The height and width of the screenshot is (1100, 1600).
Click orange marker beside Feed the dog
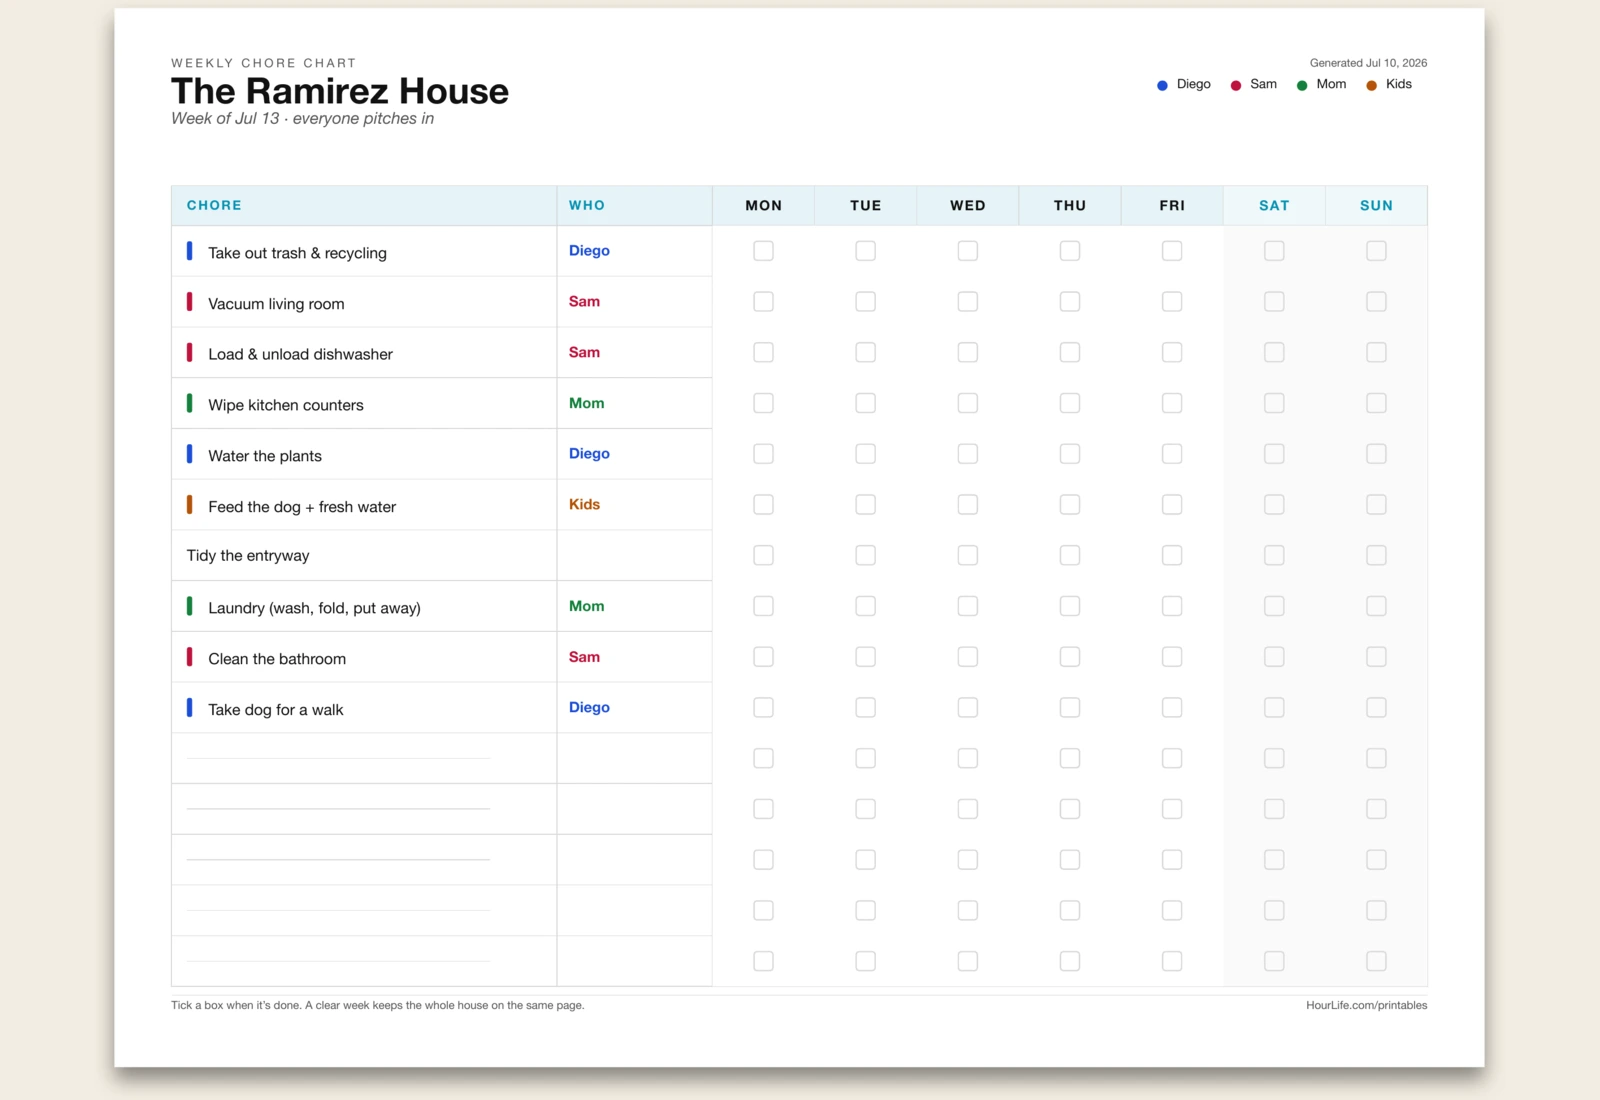point(189,504)
